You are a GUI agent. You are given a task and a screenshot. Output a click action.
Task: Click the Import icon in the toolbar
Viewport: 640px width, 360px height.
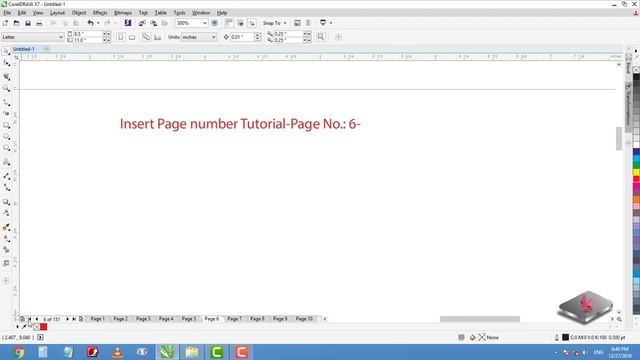[142, 23]
